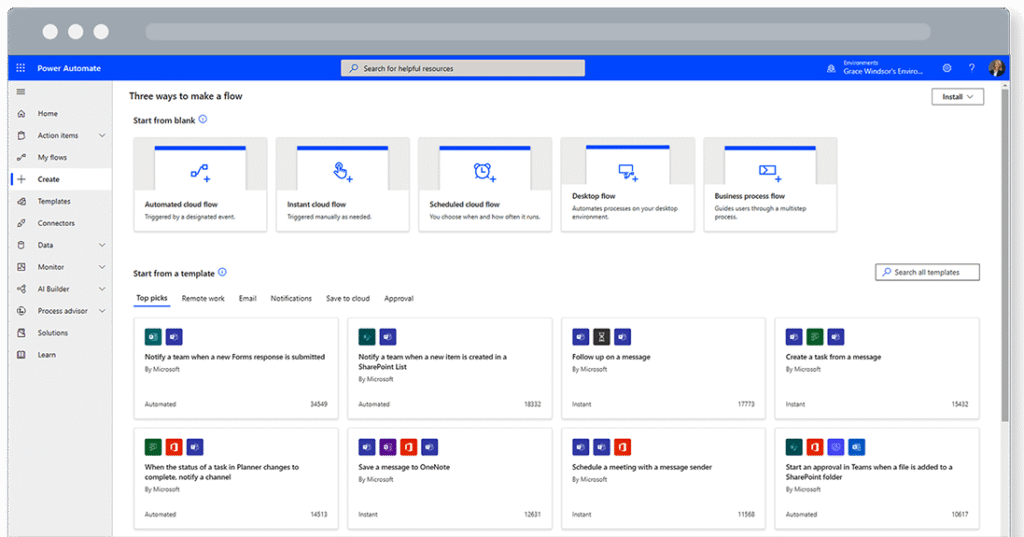1024x537 pixels.
Task: Click the Automated cloud flow icon
Action: [200, 172]
